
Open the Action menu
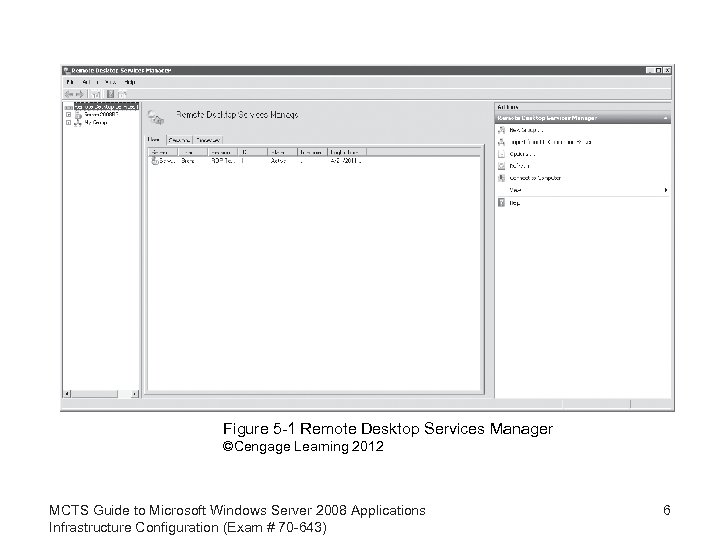pyautogui.click(x=90, y=82)
